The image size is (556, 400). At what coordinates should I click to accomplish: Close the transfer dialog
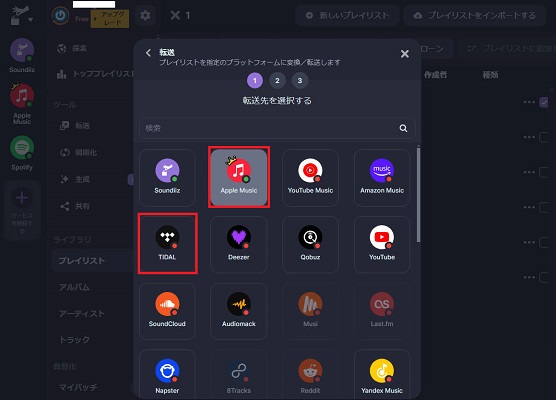[x=405, y=54]
